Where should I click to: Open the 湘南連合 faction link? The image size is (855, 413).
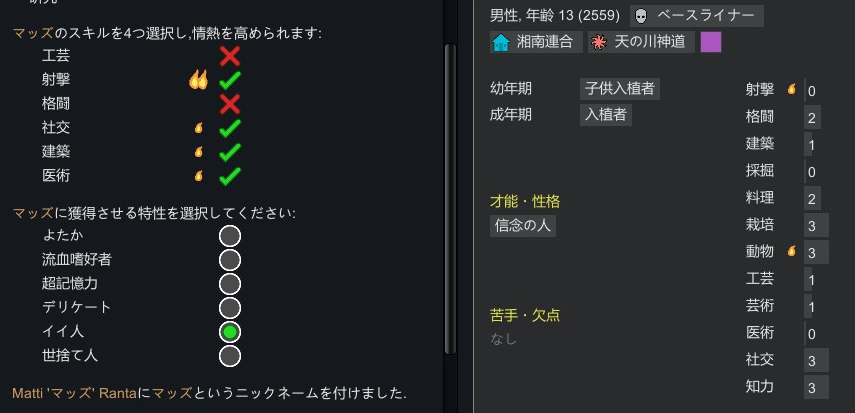pyautogui.click(x=537, y=42)
